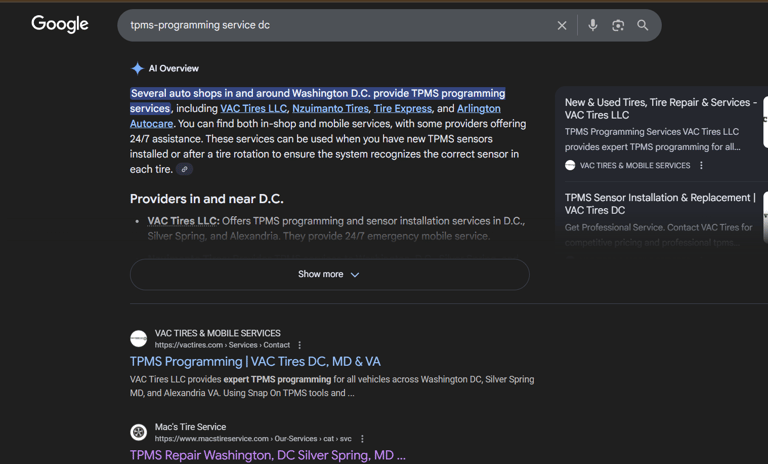Open Google Lens image search
Screen dimensions: 768x464
(618, 25)
